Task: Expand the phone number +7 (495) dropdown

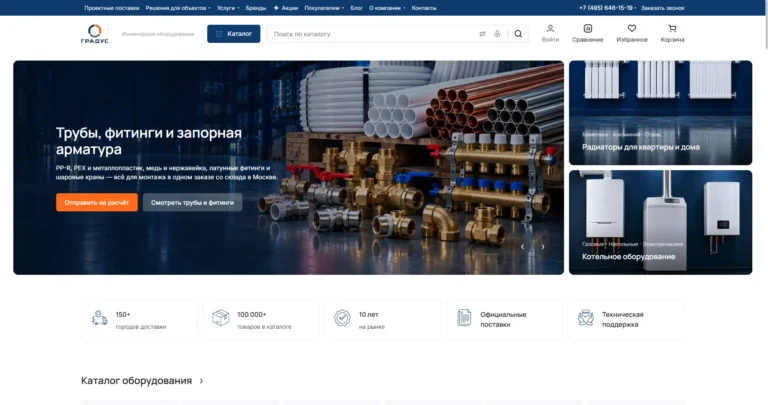Action: 607,8
